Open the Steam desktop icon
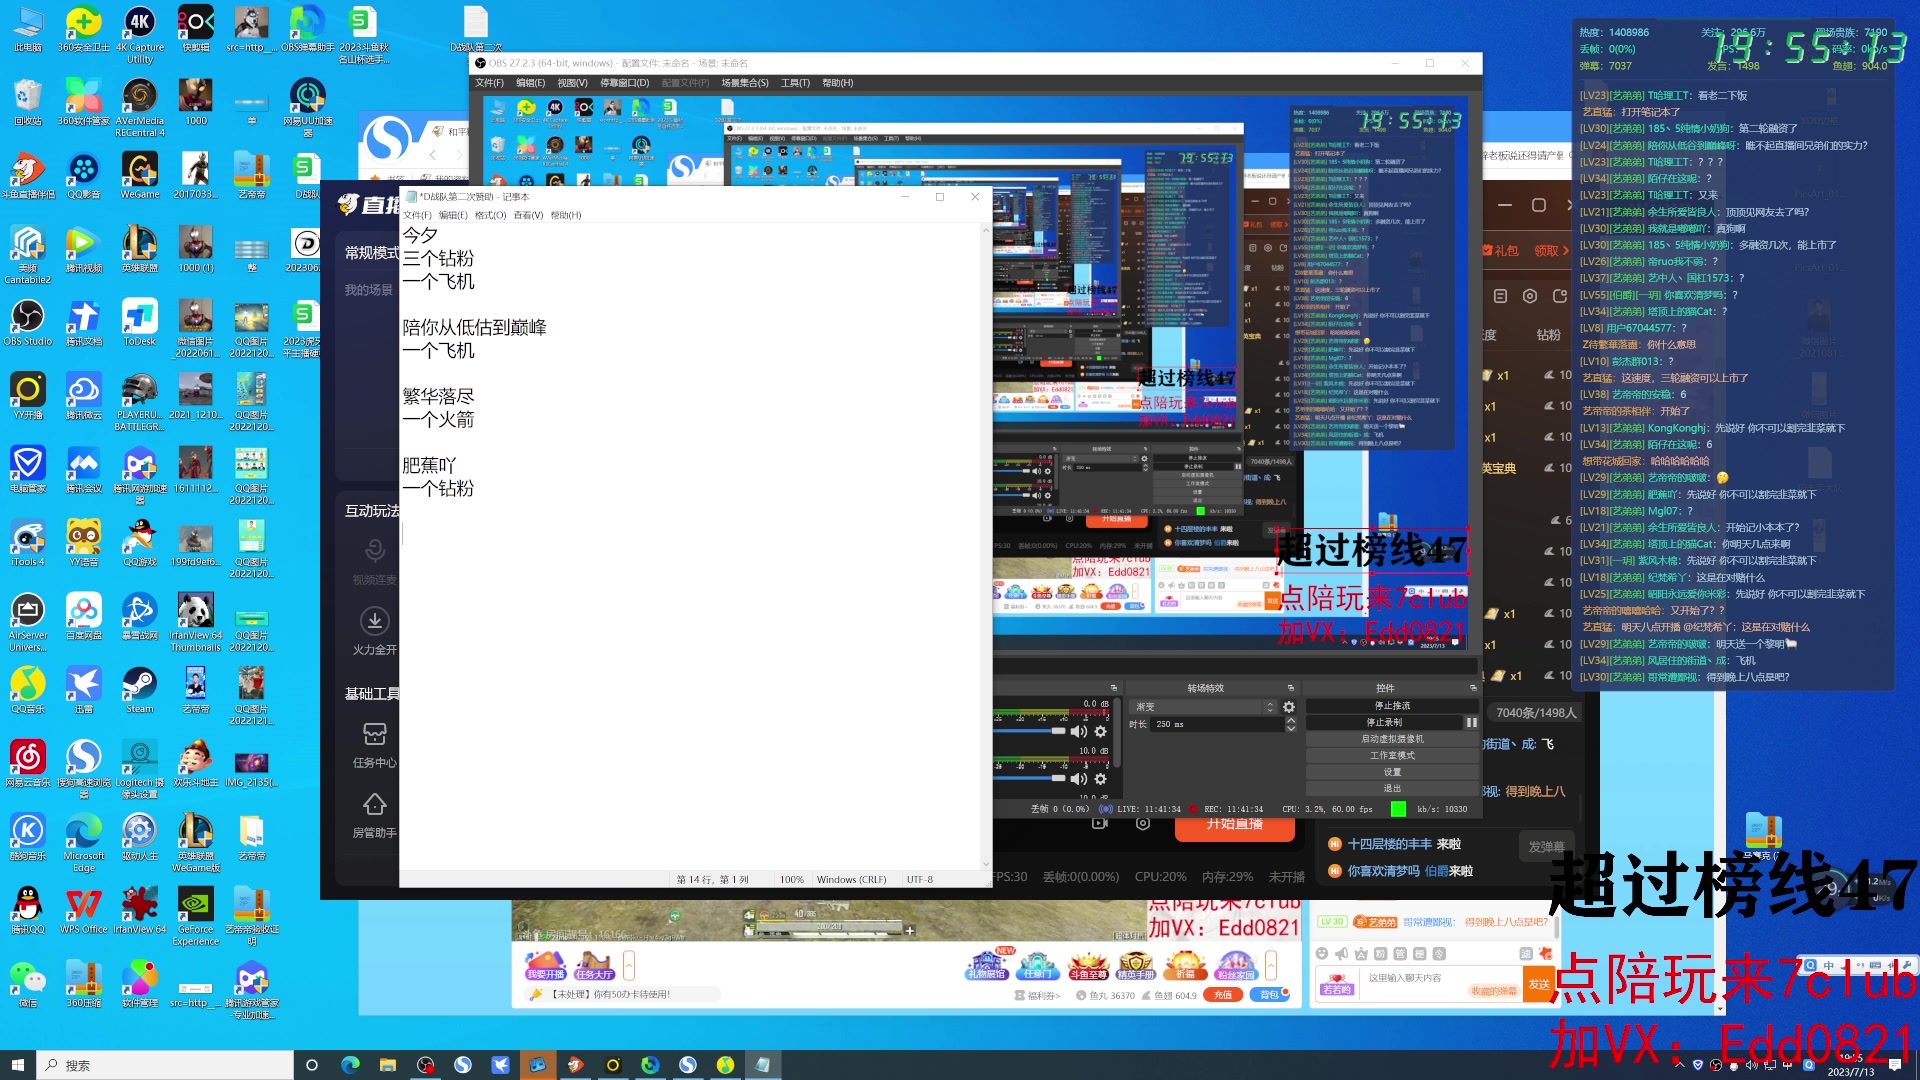Image resolution: width=1920 pixels, height=1080 pixels. point(140,690)
